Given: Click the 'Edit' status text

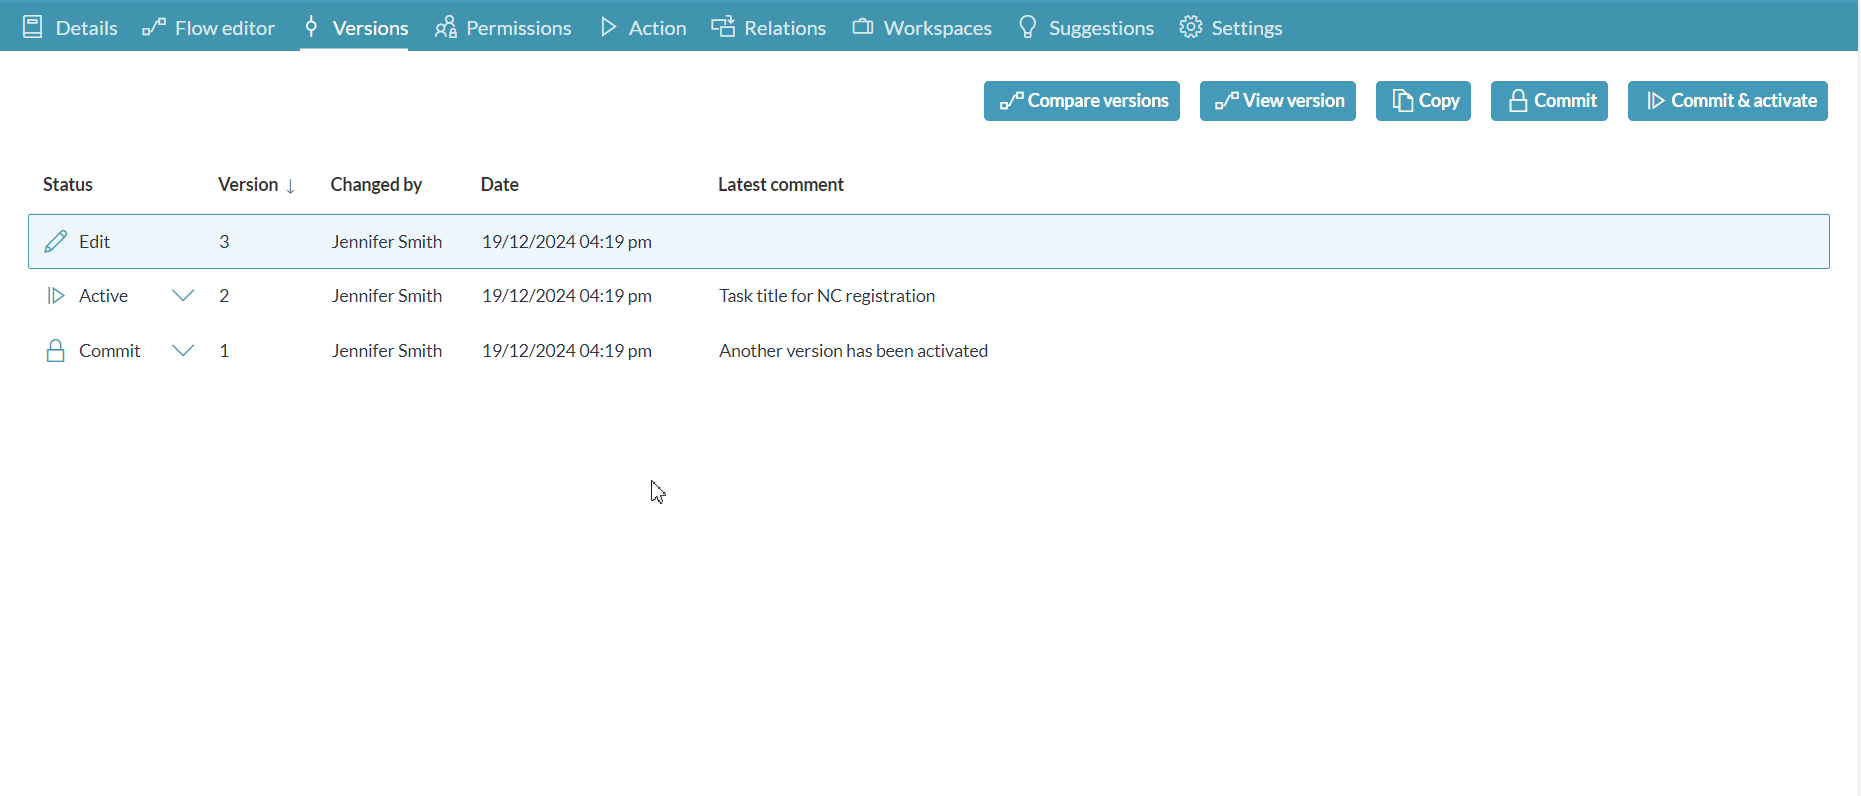Looking at the screenshot, I should pyautogui.click(x=95, y=242).
